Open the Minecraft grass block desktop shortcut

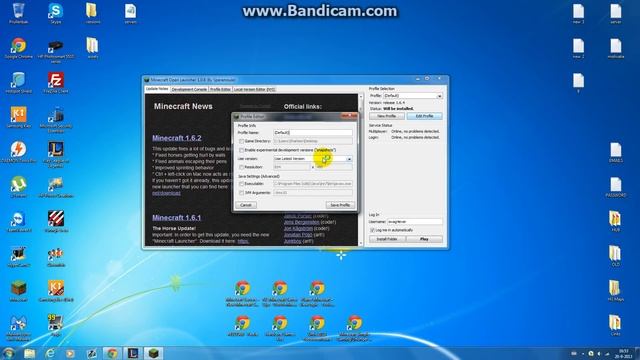[x=18, y=291]
